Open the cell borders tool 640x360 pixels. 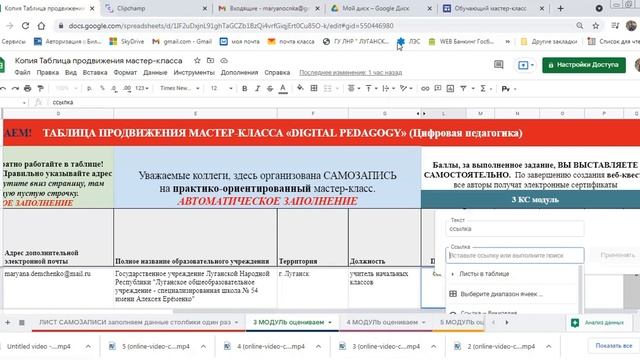[314, 88]
